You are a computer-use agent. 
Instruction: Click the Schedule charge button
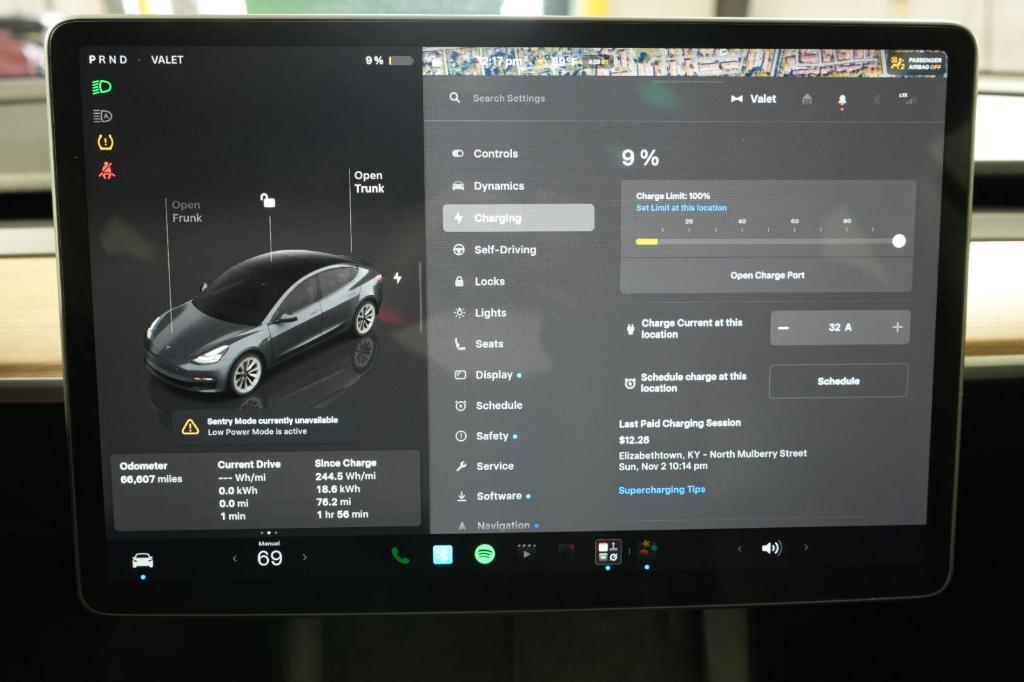pos(839,381)
